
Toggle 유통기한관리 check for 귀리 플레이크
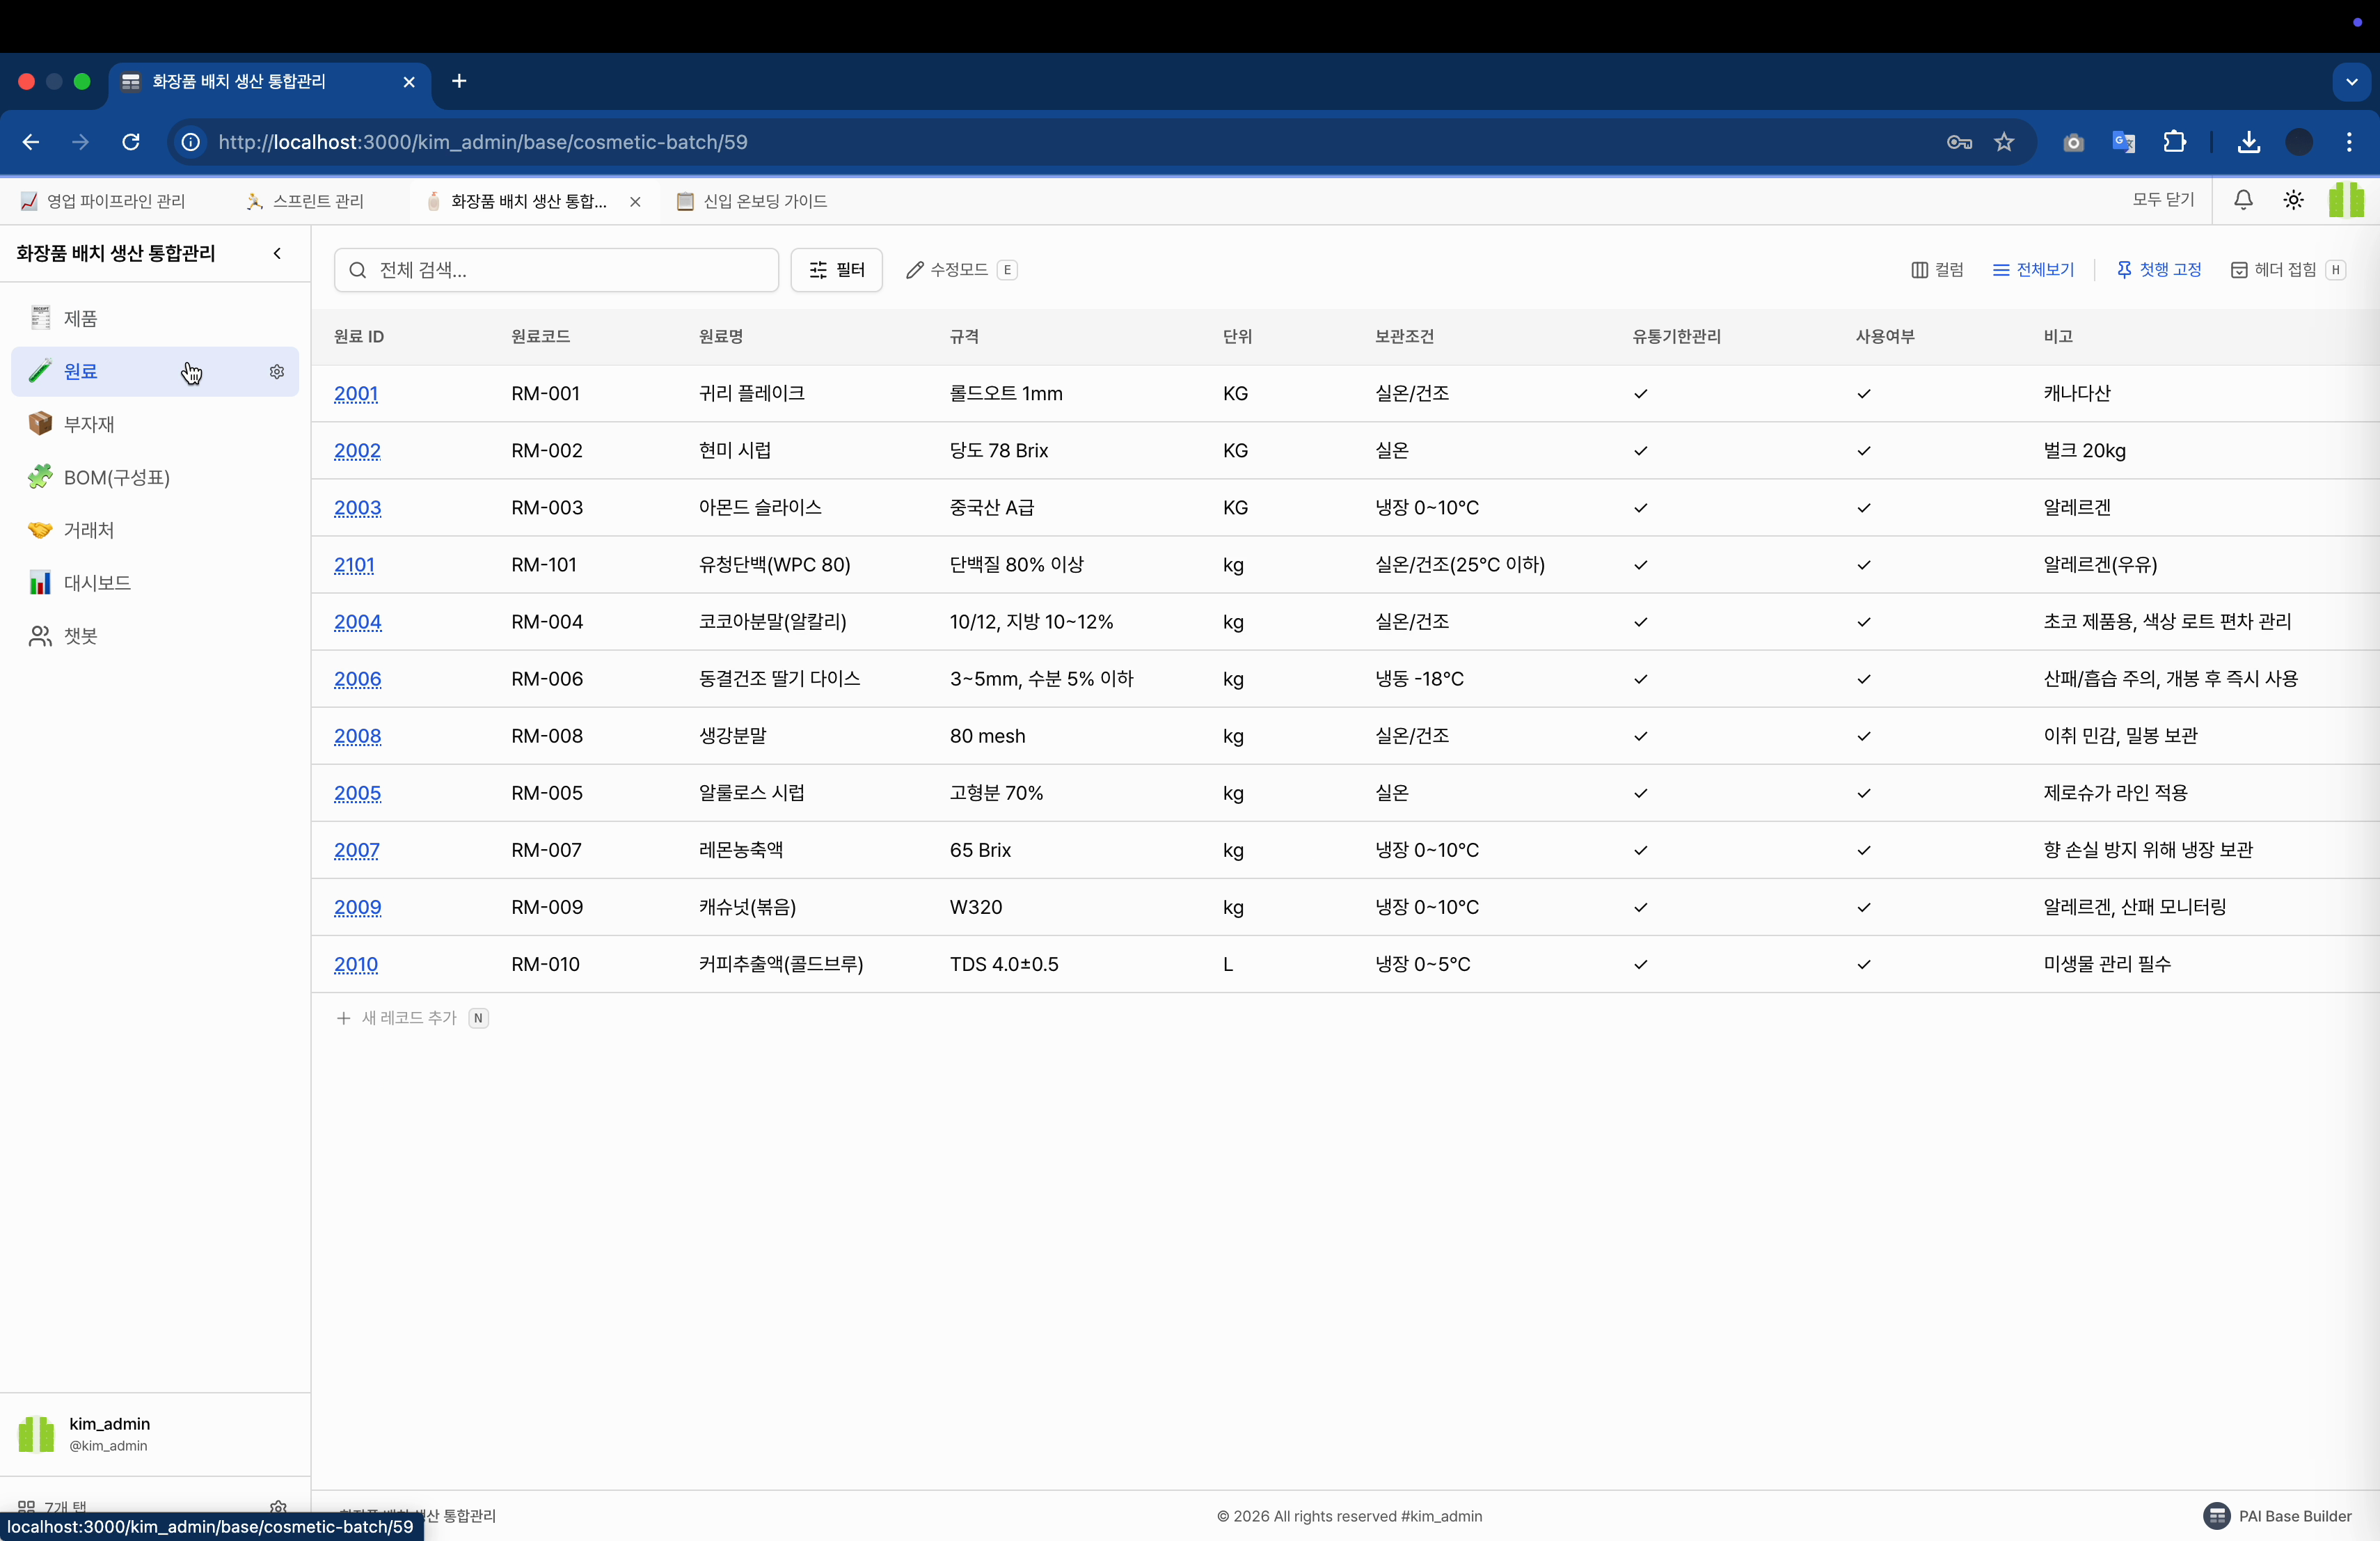pos(1640,394)
